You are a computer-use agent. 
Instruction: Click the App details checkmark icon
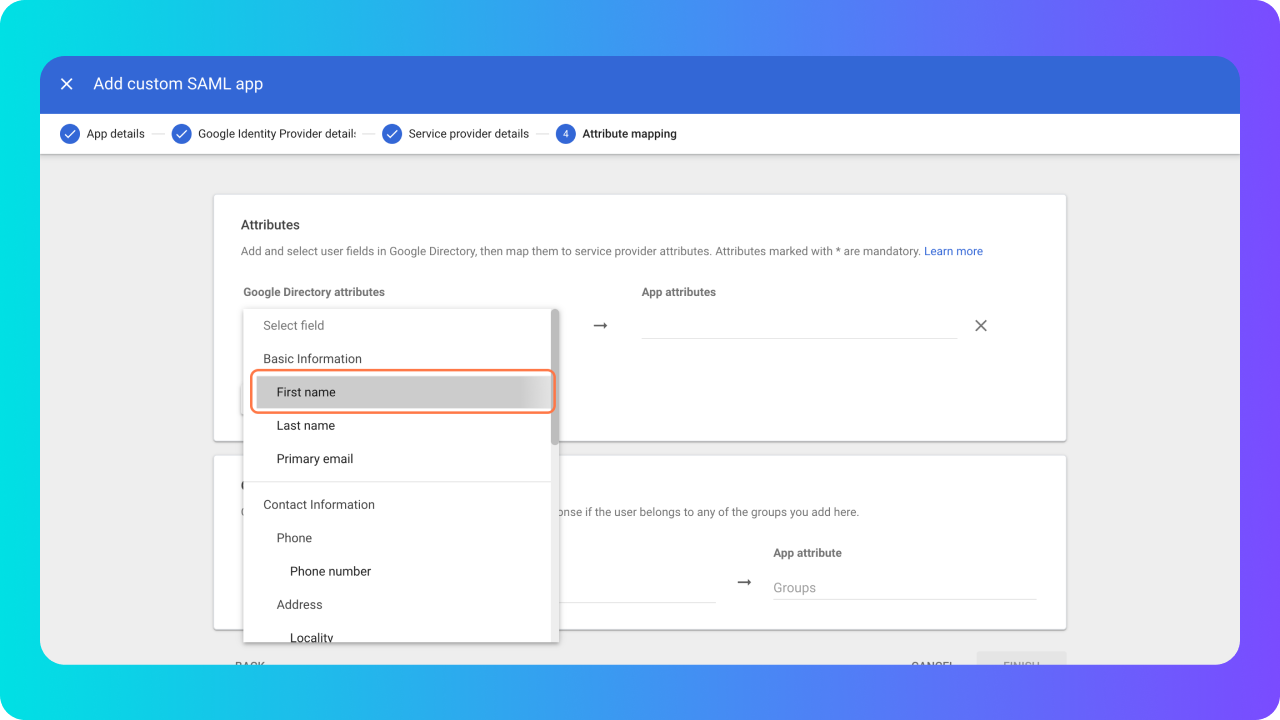click(70, 134)
